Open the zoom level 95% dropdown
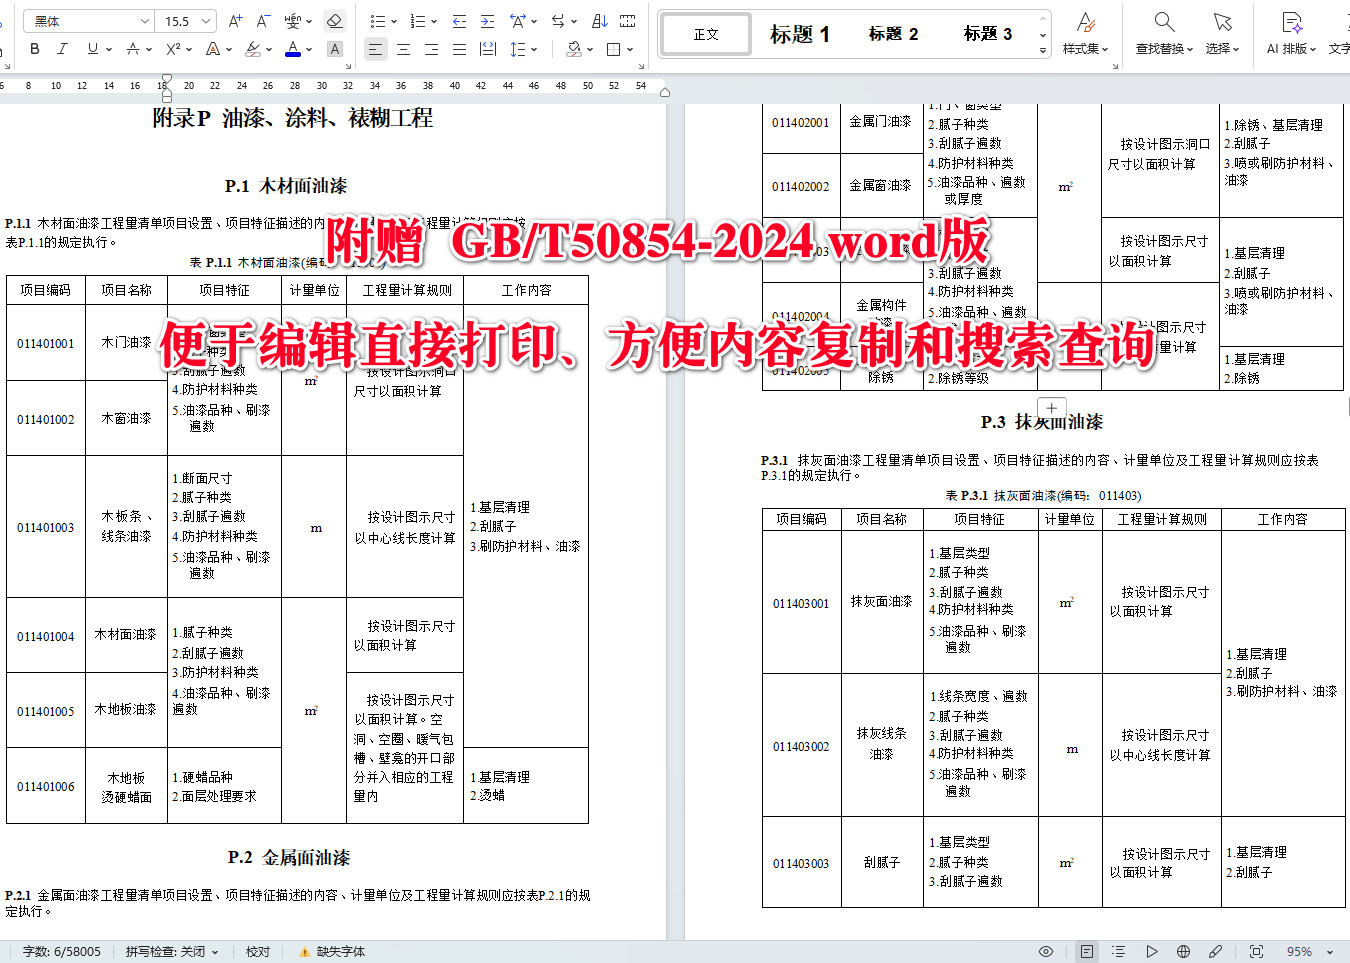This screenshot has height=963, width=1350. [x=1302, y=951]
